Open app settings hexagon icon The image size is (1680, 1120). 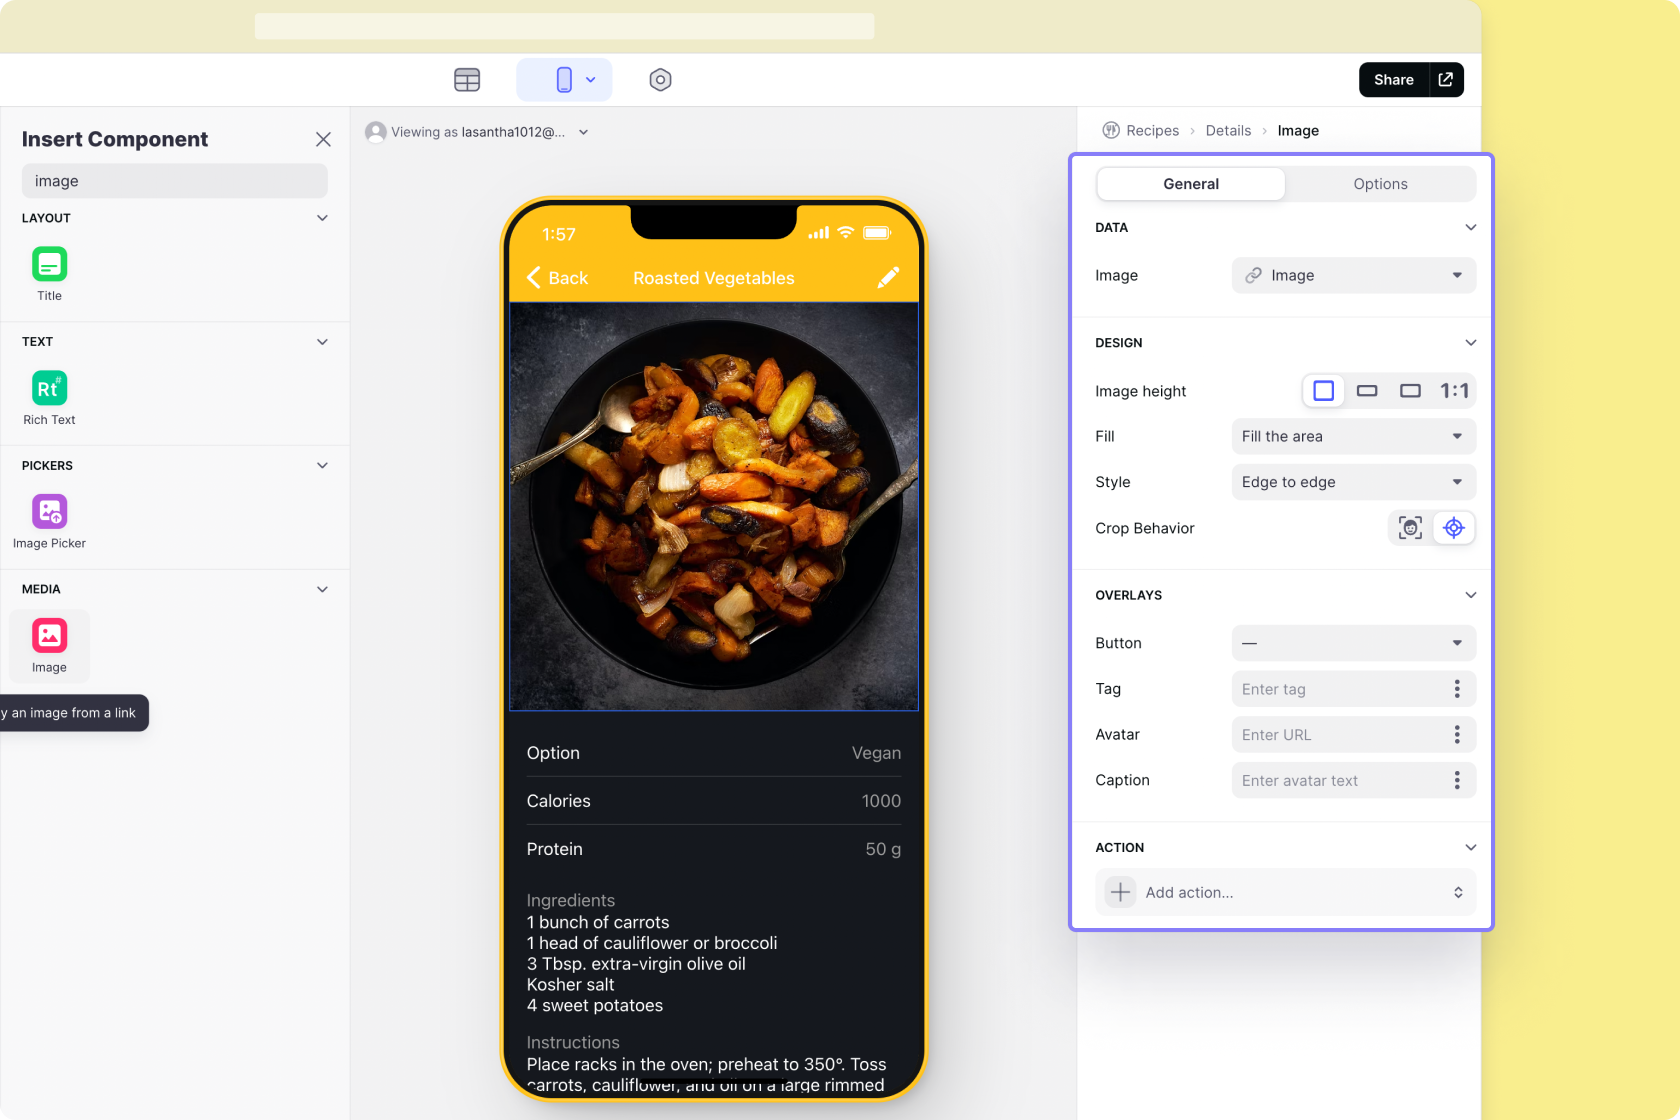[660, 80]
